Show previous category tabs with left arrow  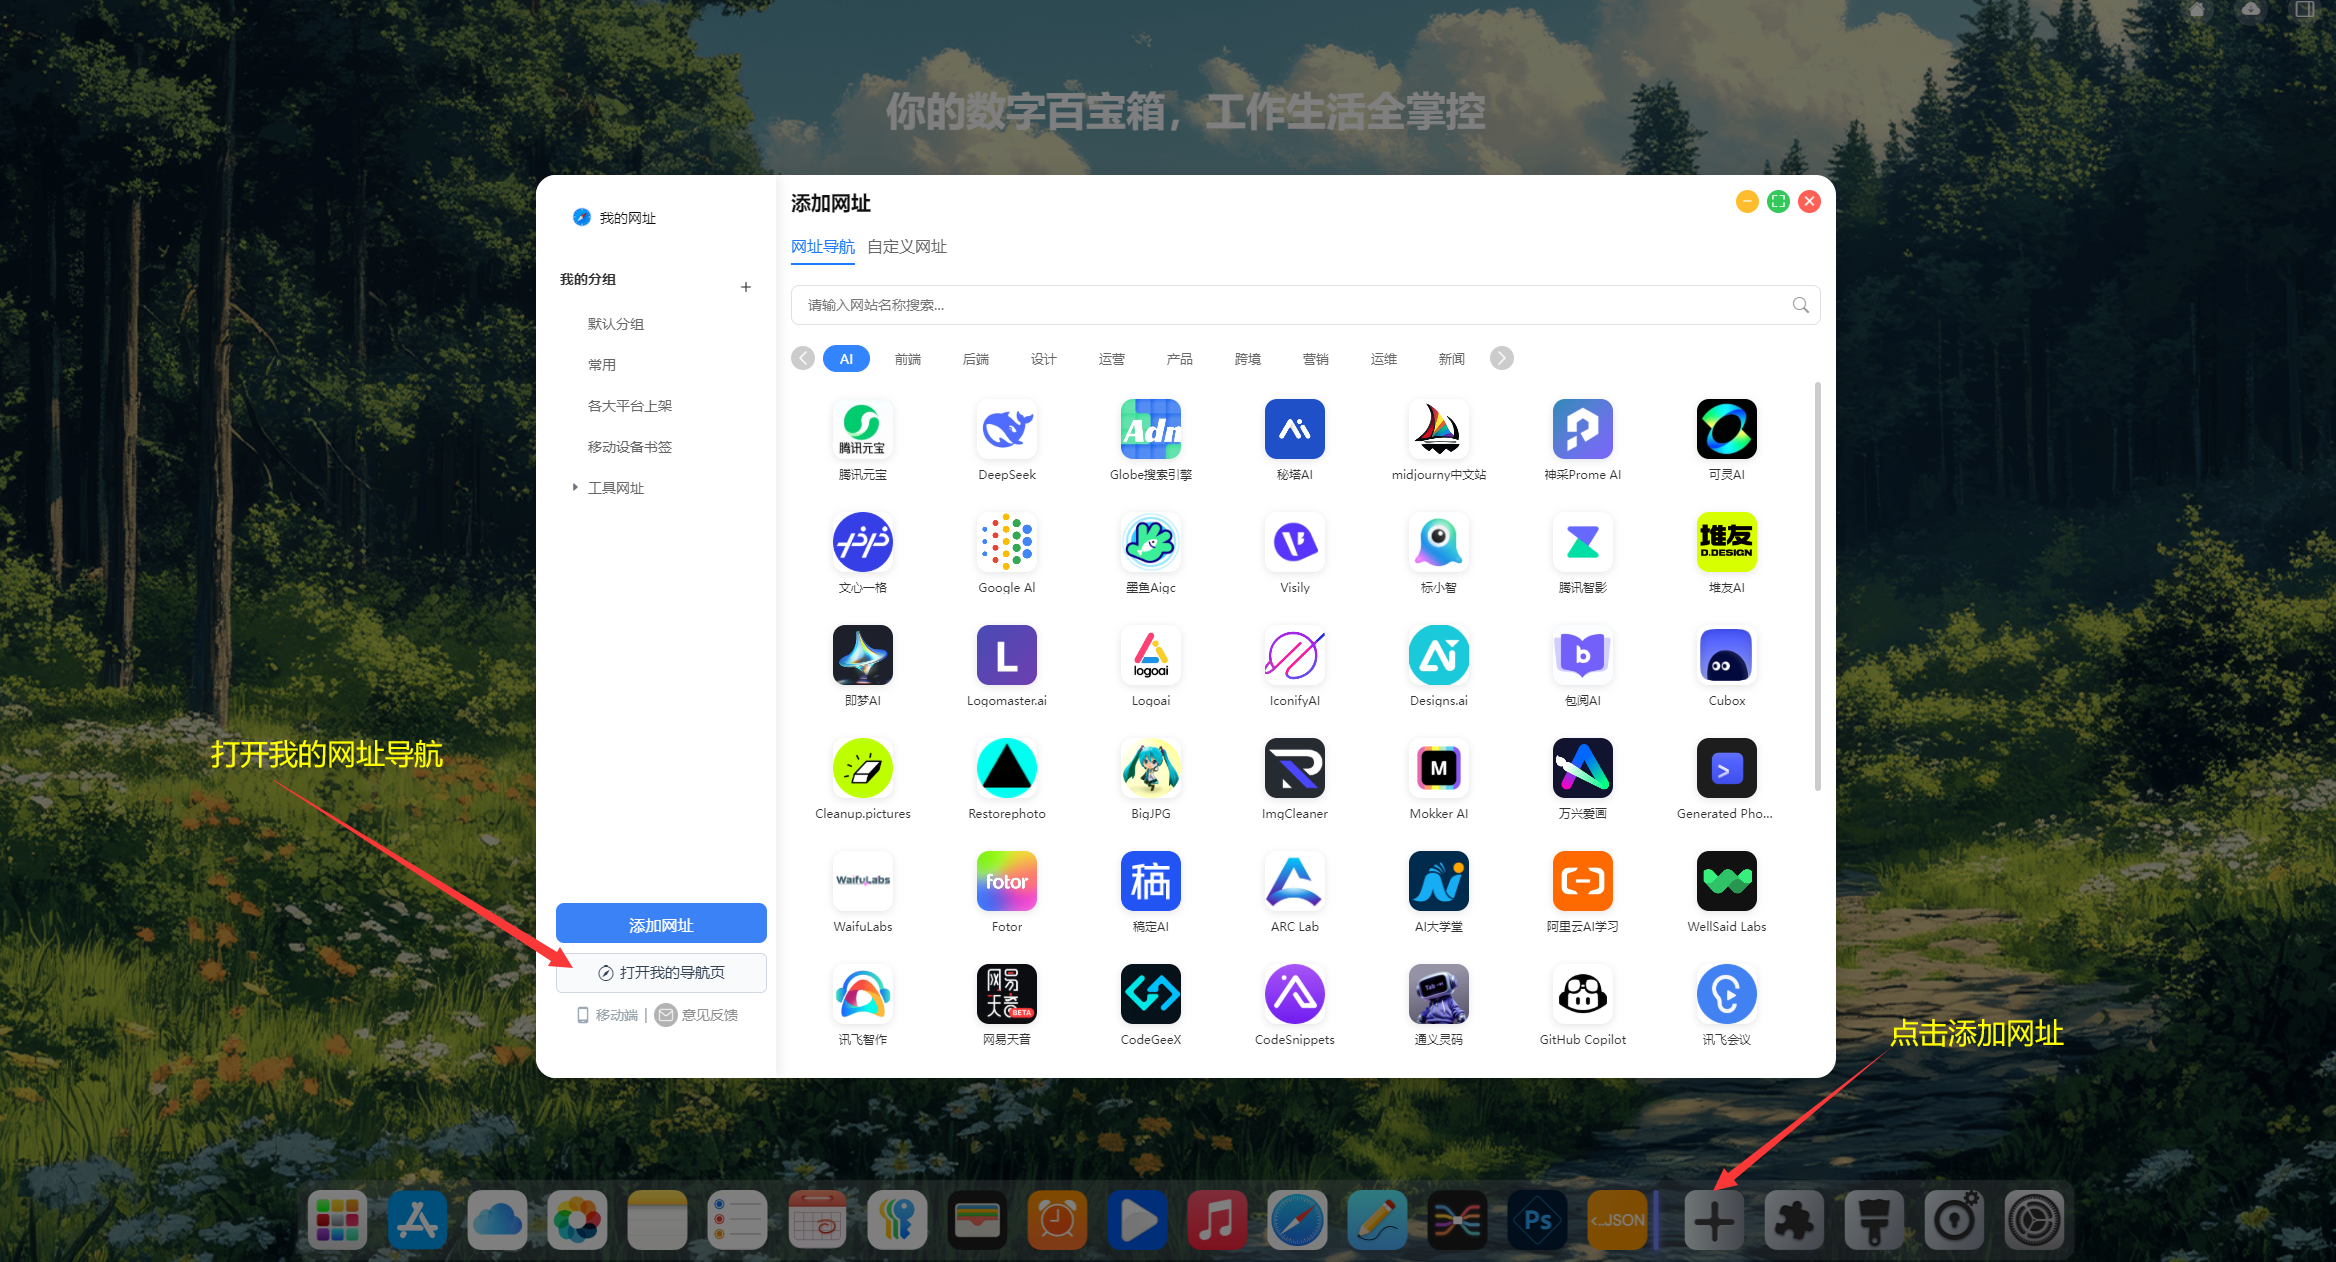pos(803,358)
